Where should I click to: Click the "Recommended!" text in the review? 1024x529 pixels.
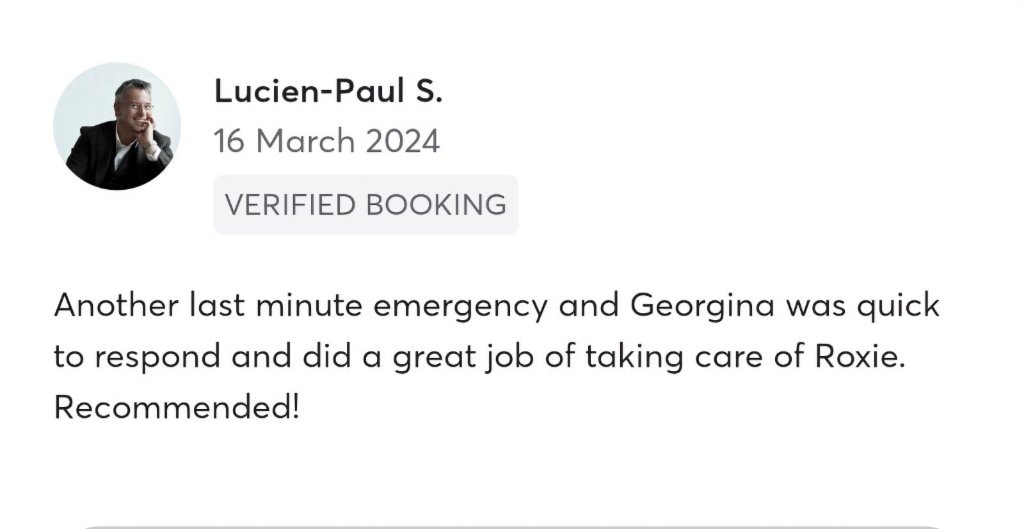(x=176, y=408)
